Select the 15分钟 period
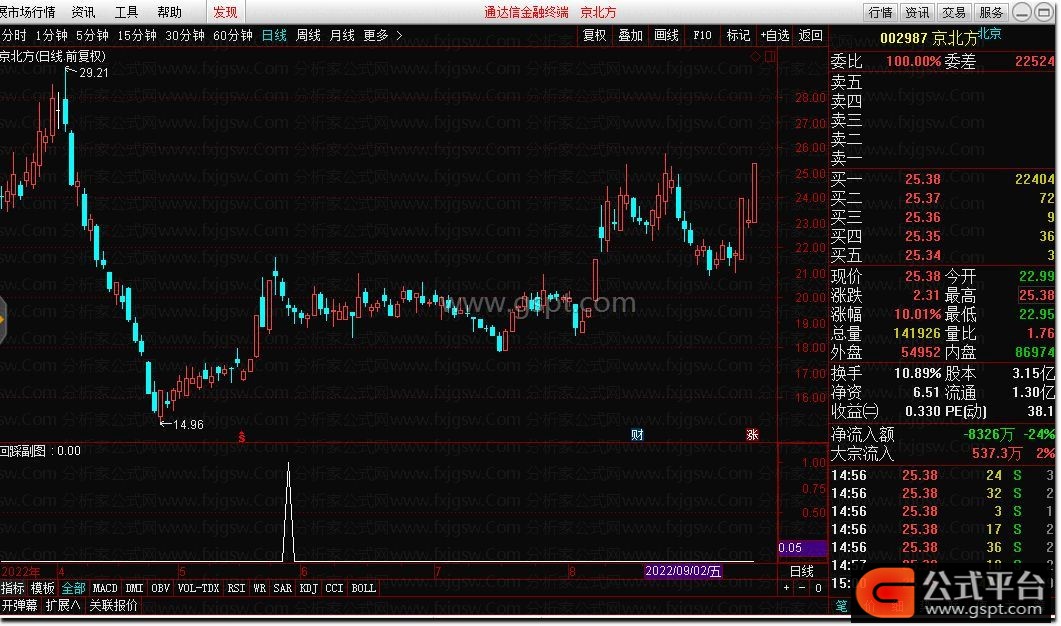 point(137,35)
